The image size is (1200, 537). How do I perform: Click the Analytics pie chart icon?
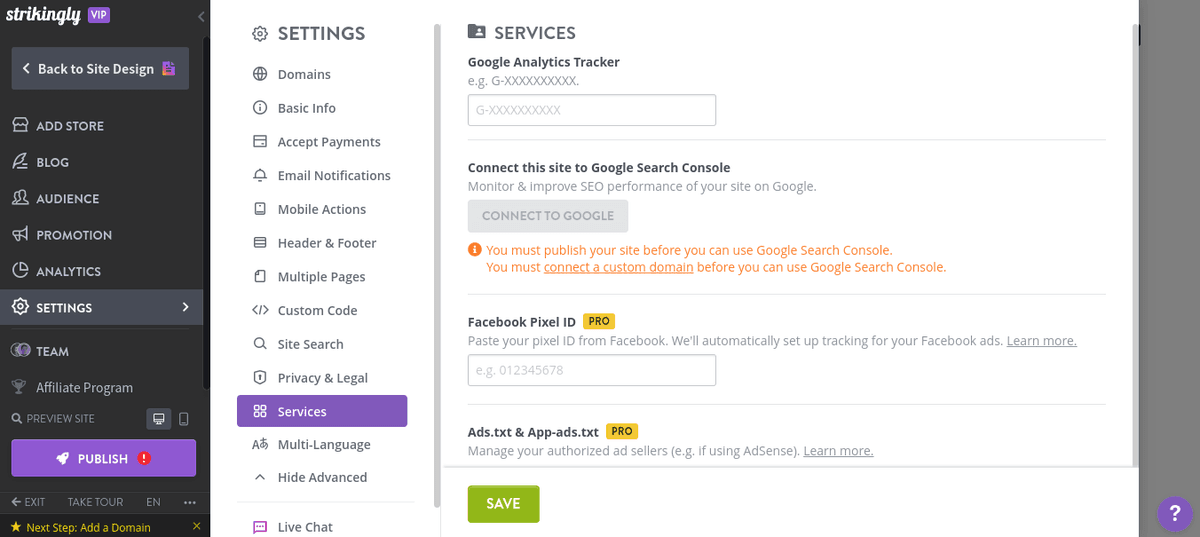[x=20, y=271]
